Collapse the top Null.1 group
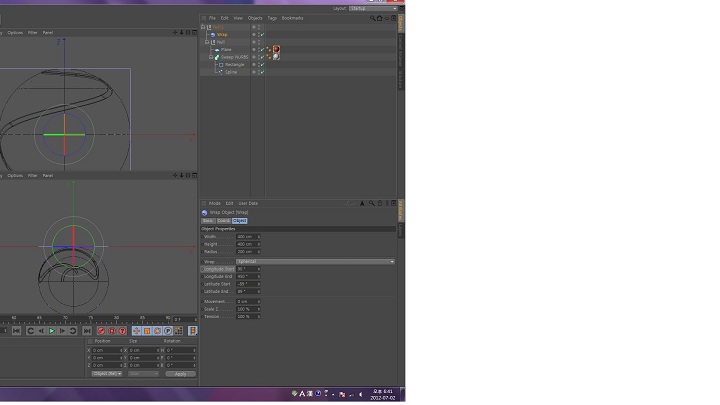The height and width of the screenshot is (405, 720). (x=203, y=27)
